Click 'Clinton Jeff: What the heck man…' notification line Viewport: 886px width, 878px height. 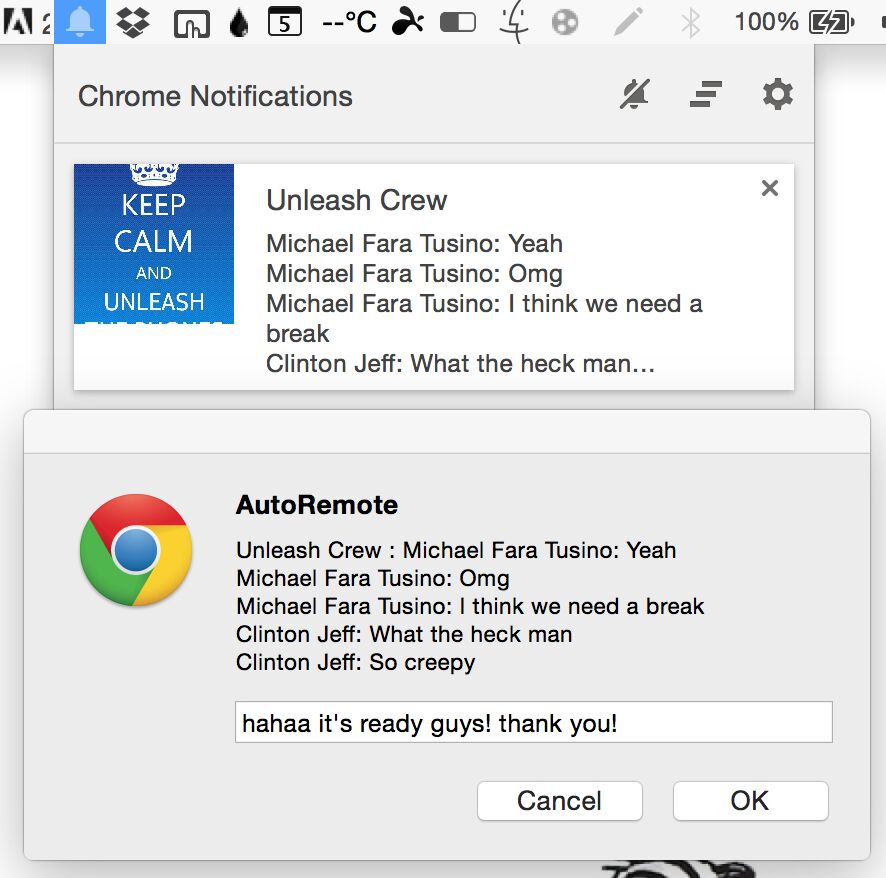click(x=461, y=363)
